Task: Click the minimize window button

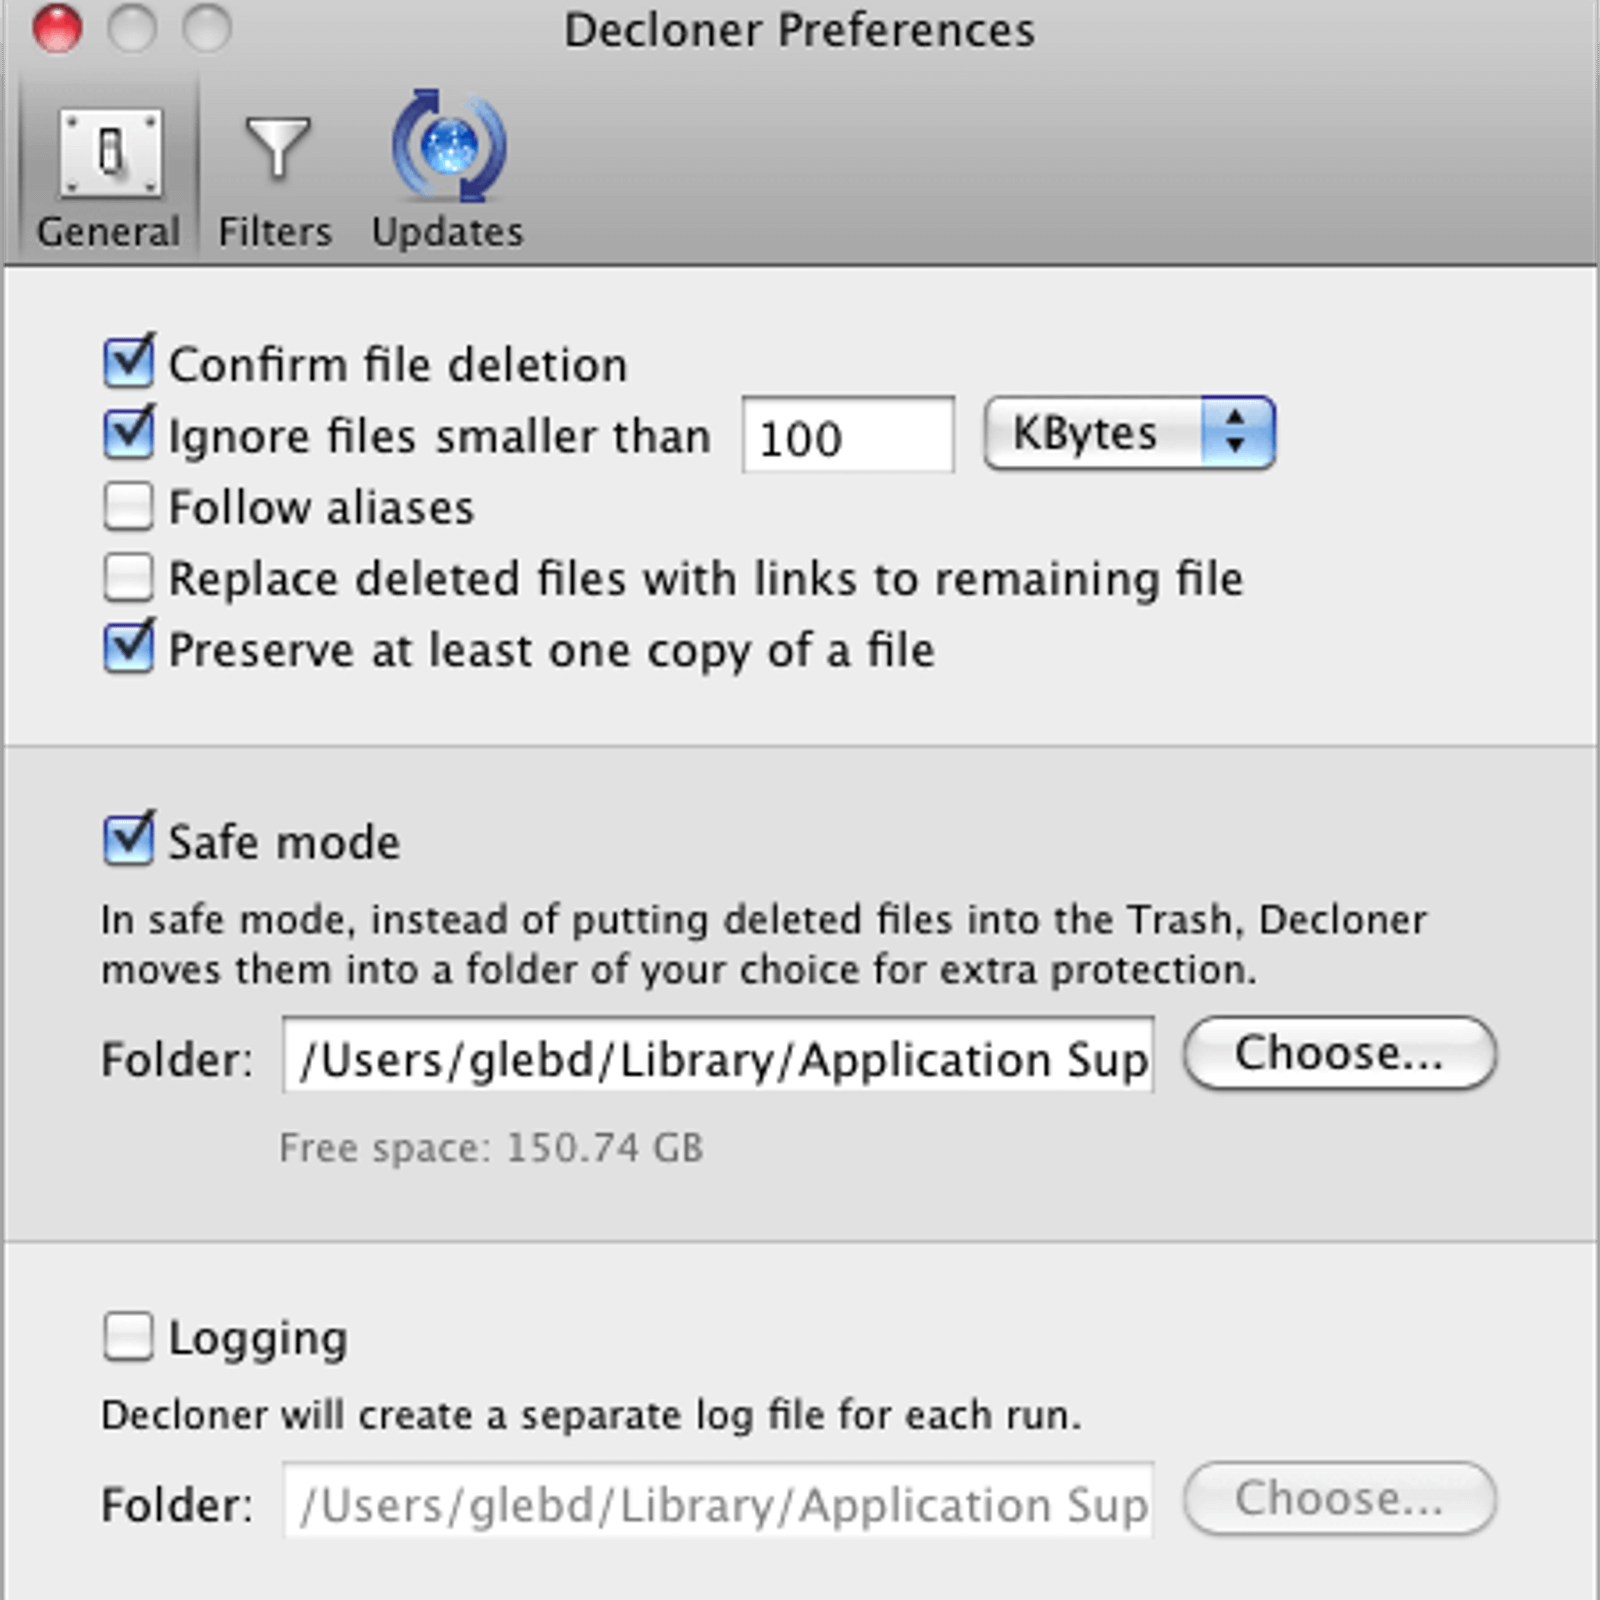Action: coord(132,28)
